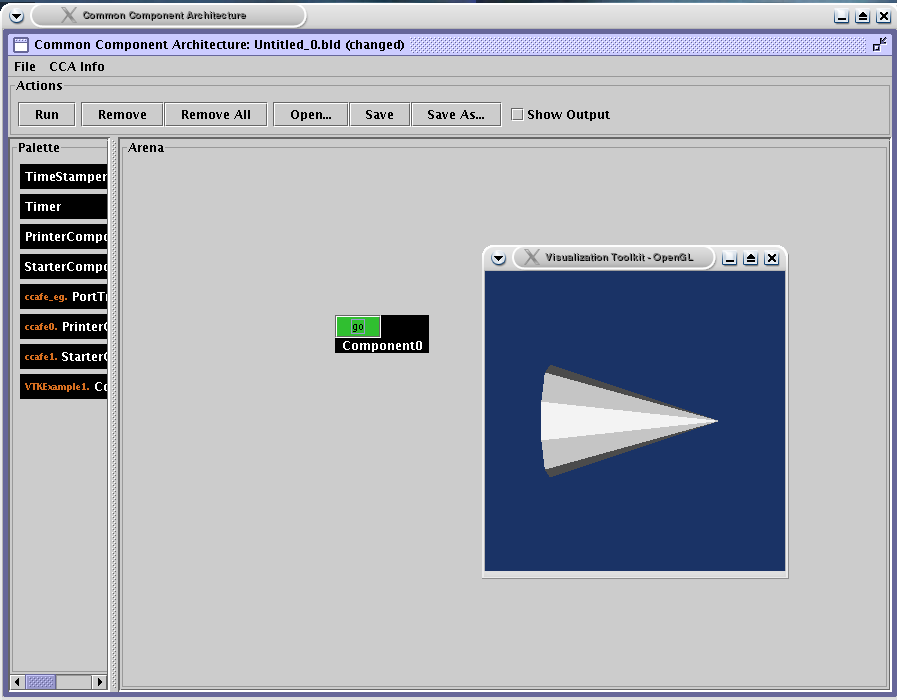Open the CCA Info menu
Image resolution: width=897 pixels, height=700 pixels.
click(x=77, y=67)
